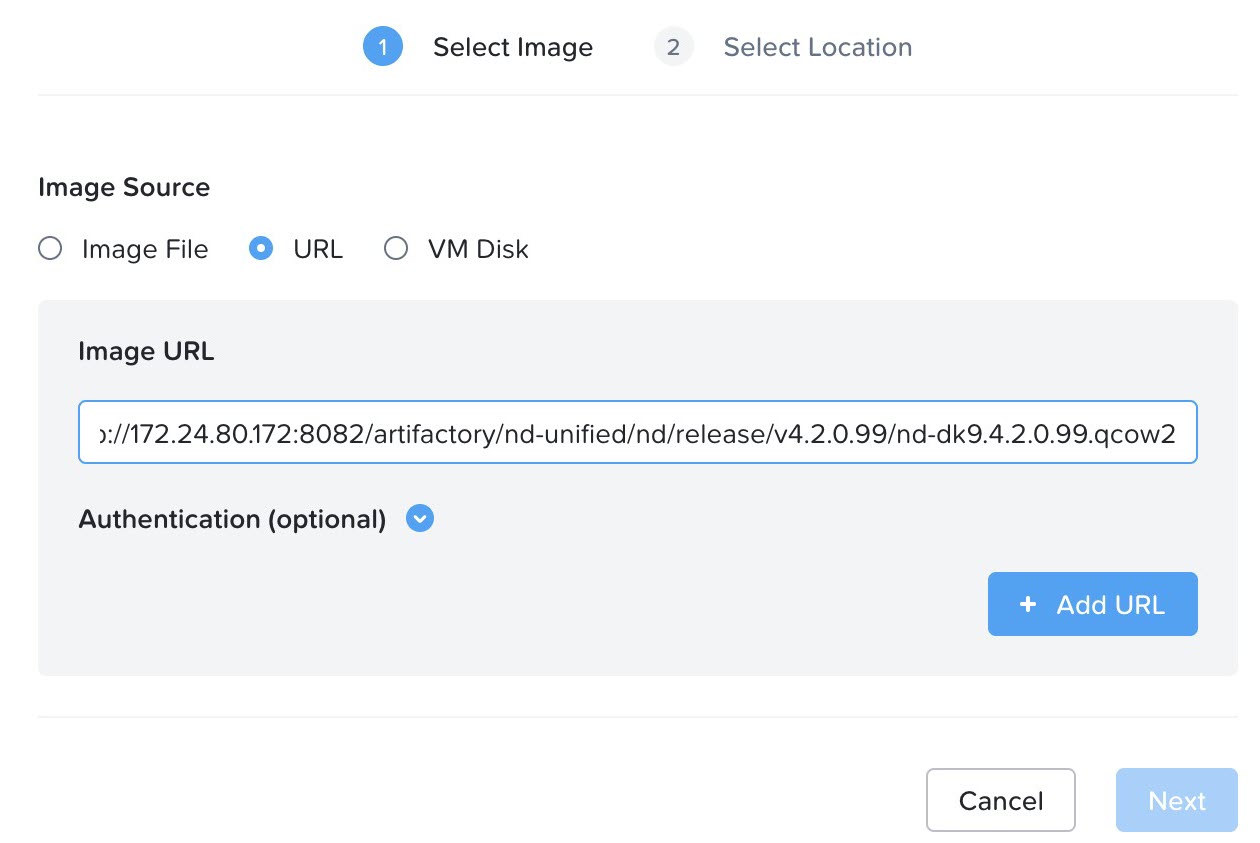
Task: Click the VM Disk label text
Action: coord(478,249)
